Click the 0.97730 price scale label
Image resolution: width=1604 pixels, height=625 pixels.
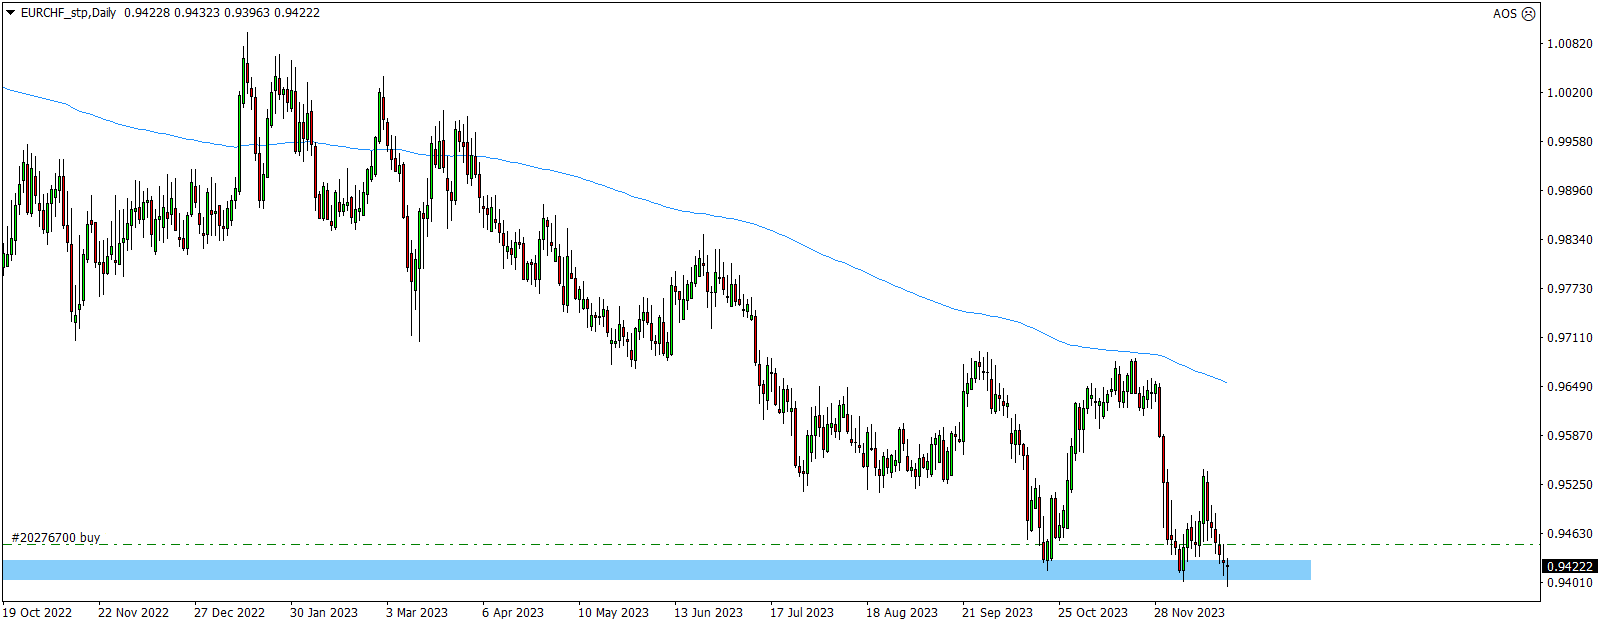click(1570, 289)
